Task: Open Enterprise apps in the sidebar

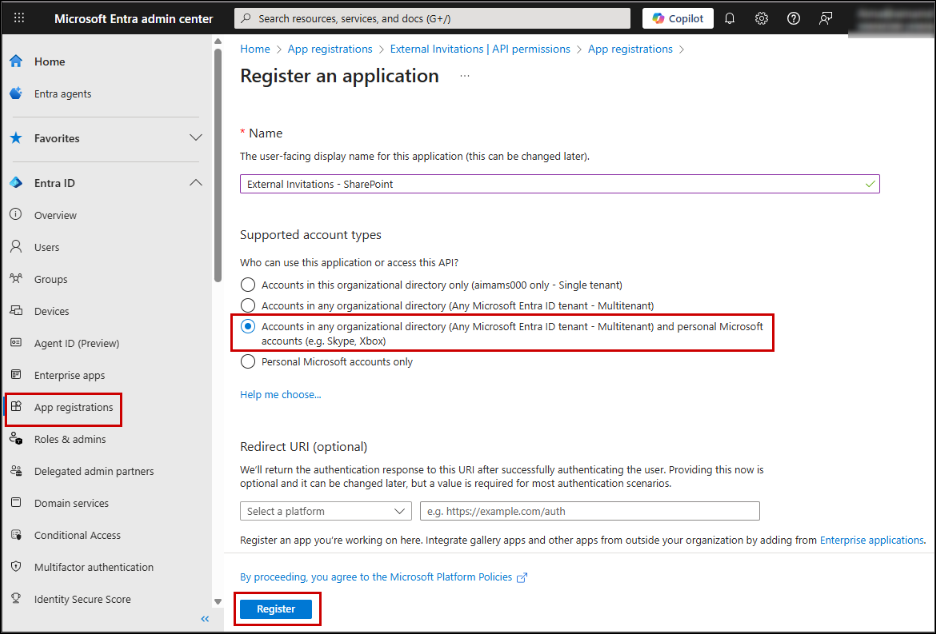Action: 69,375
